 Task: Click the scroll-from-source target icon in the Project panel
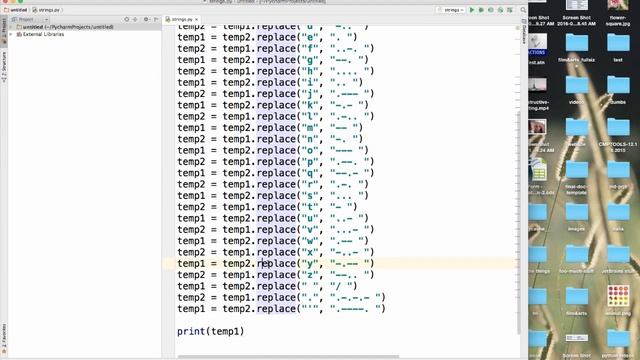(x=127, y=19)
